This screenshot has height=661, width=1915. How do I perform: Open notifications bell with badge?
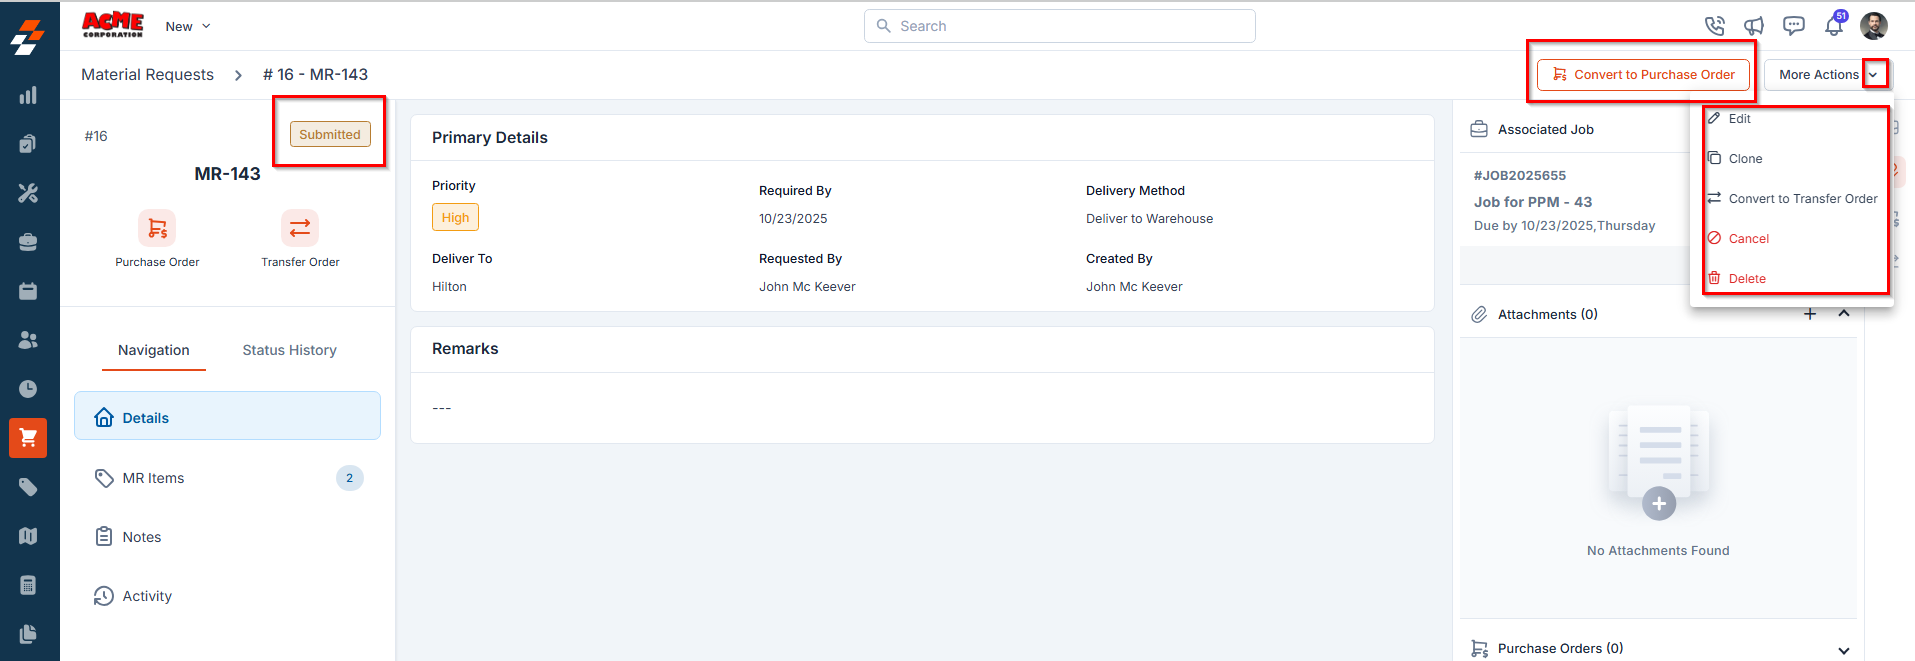click(x=1834, y=25)
